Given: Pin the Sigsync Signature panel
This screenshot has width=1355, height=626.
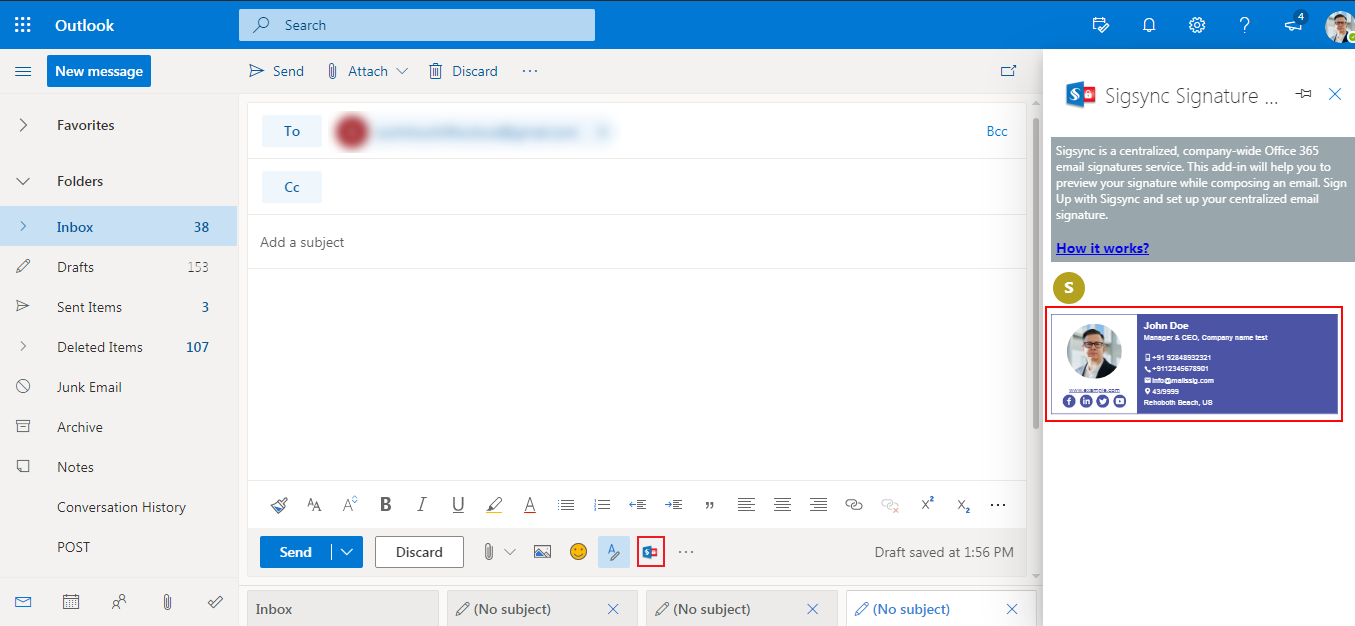Looking at the screenshot, I should [1303, 94].
